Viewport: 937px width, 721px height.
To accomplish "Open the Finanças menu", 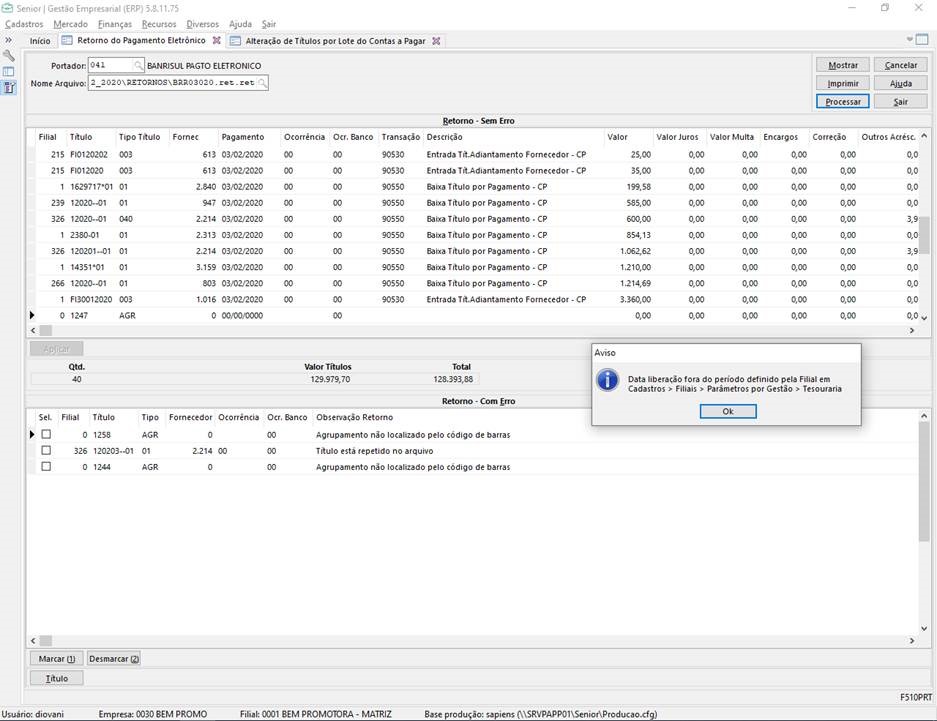I will [x=115, y=24].
